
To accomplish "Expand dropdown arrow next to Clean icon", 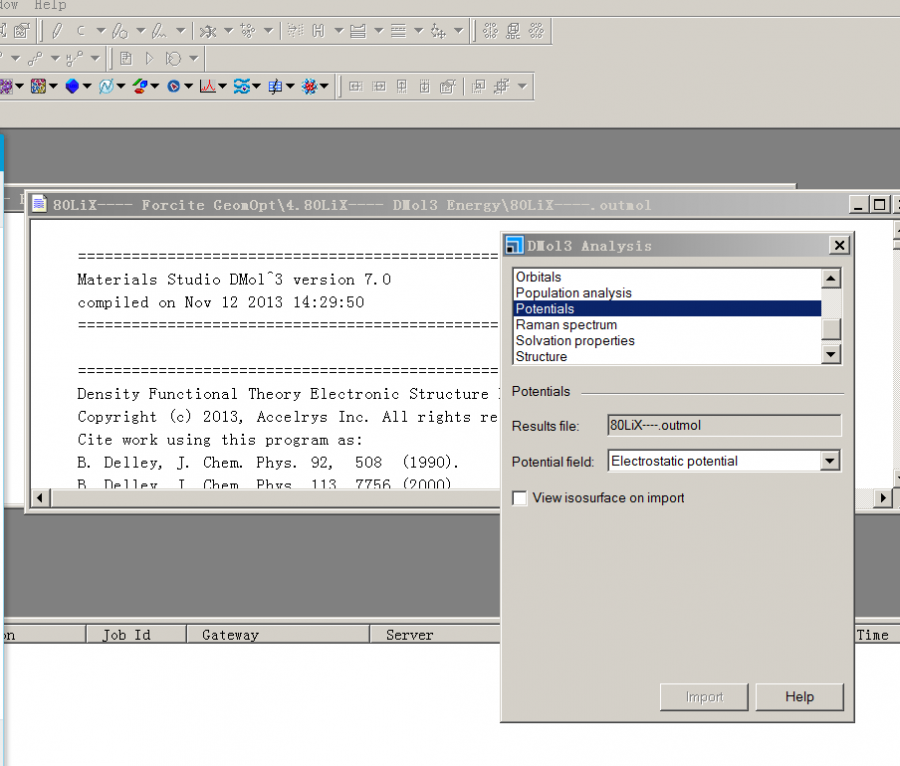I will click(x=228, y=30).
